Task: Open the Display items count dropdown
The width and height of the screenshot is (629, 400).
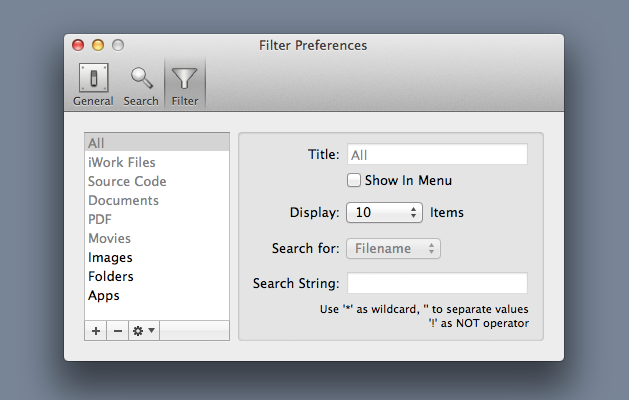Action: pos(386,212)
